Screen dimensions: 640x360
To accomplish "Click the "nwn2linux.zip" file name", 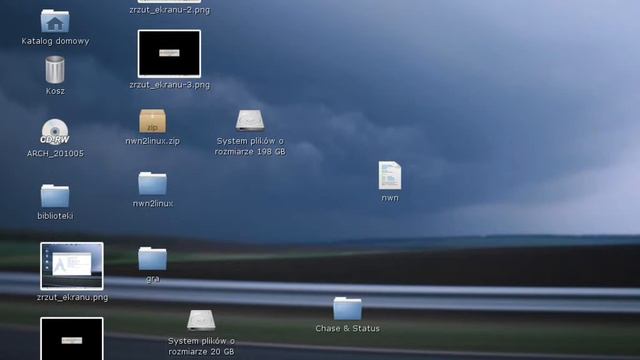I will pos(153,141).
